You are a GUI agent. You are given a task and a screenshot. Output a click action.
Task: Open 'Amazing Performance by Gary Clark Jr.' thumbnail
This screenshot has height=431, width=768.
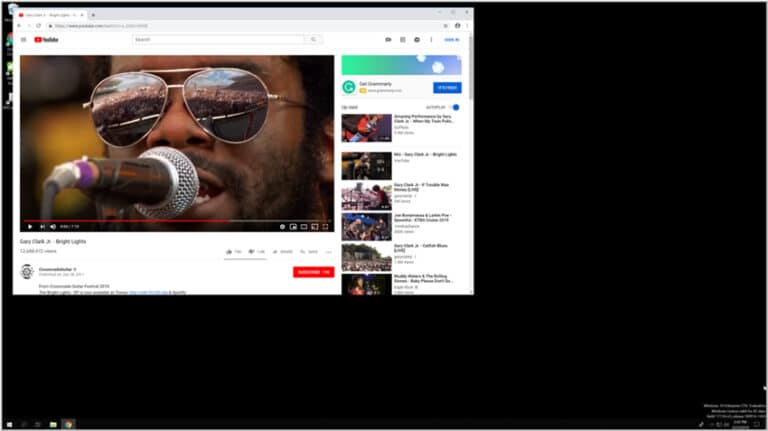366,128
